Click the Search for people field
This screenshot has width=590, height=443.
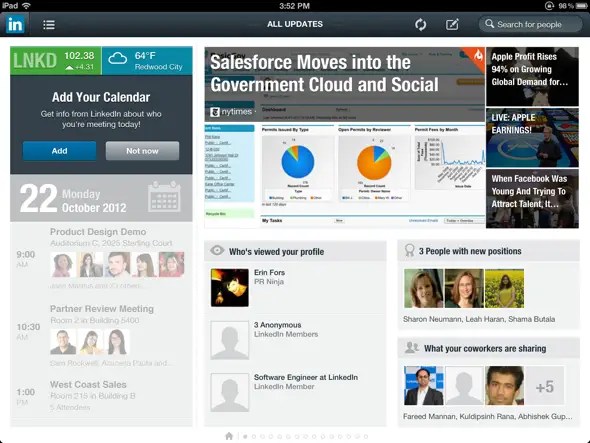click(x=530, y=24)
